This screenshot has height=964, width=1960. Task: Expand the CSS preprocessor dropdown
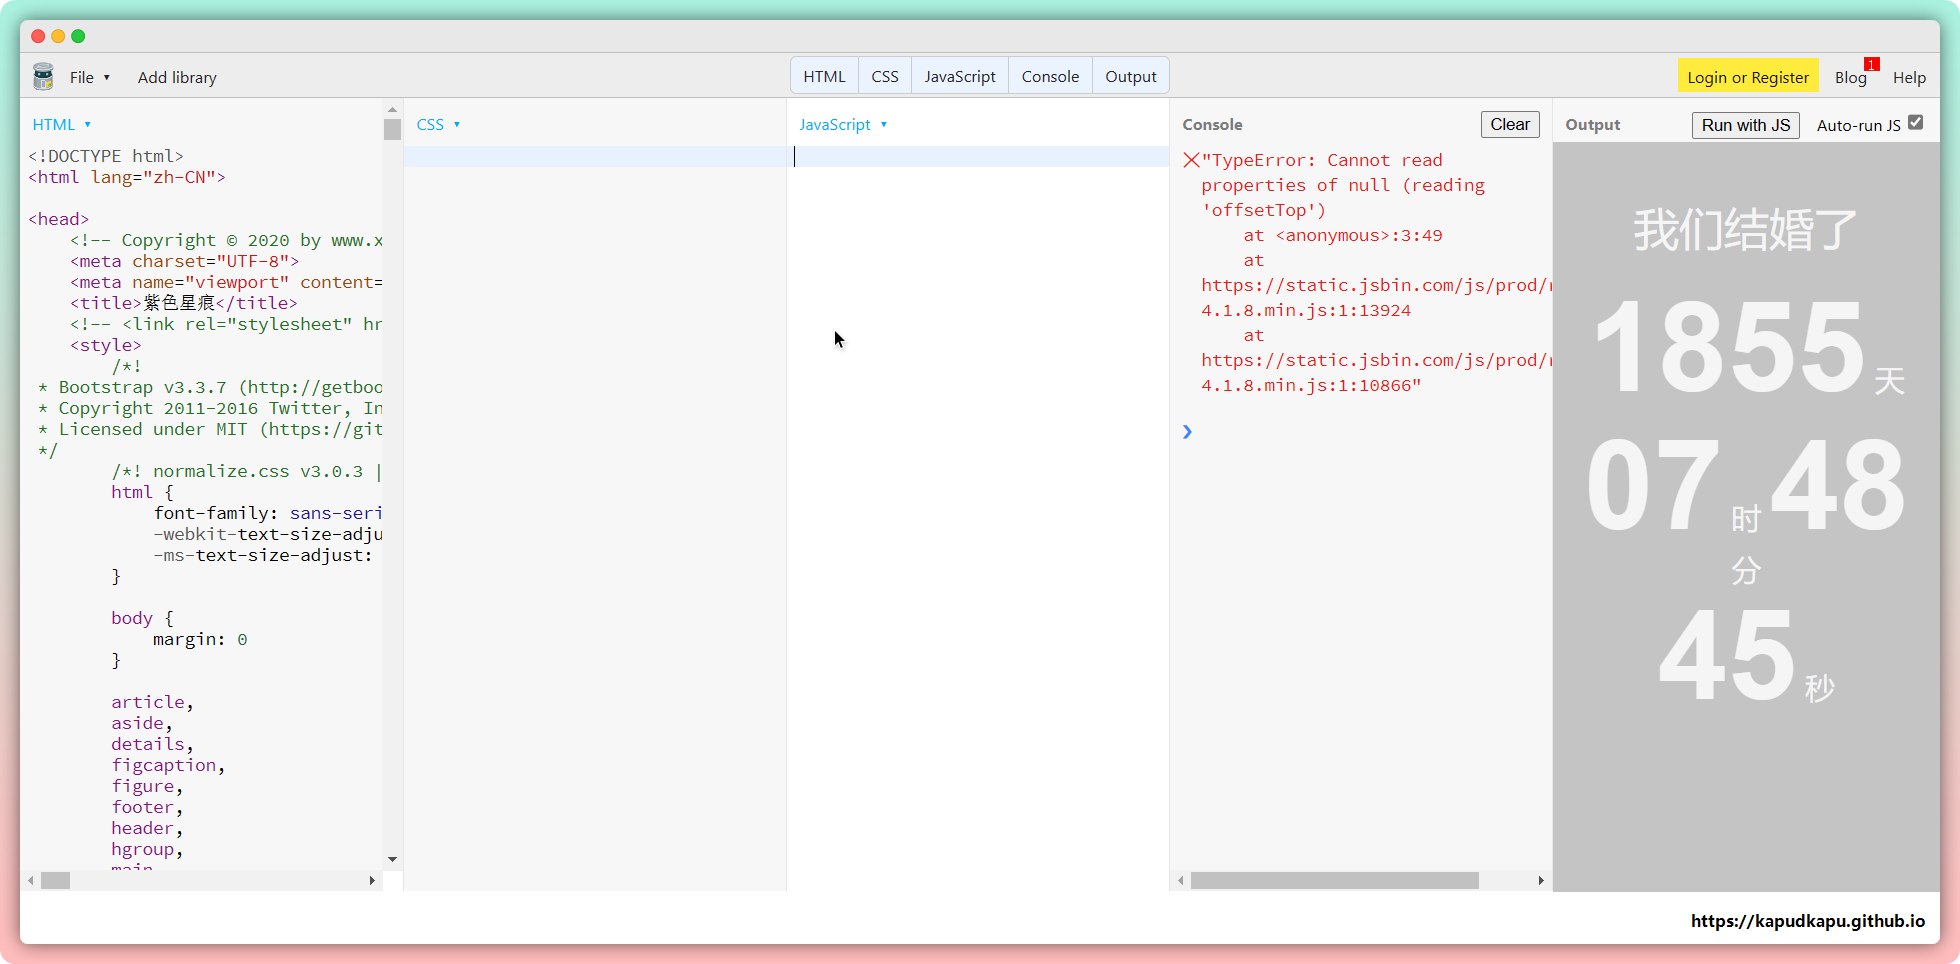point(438,124)
